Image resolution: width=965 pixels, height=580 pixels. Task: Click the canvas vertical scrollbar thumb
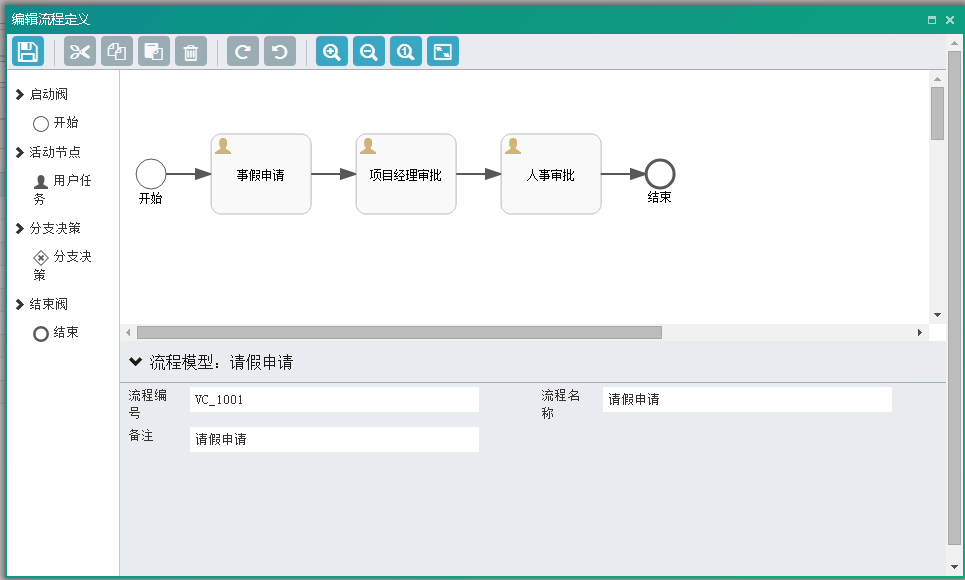[937, 113]
